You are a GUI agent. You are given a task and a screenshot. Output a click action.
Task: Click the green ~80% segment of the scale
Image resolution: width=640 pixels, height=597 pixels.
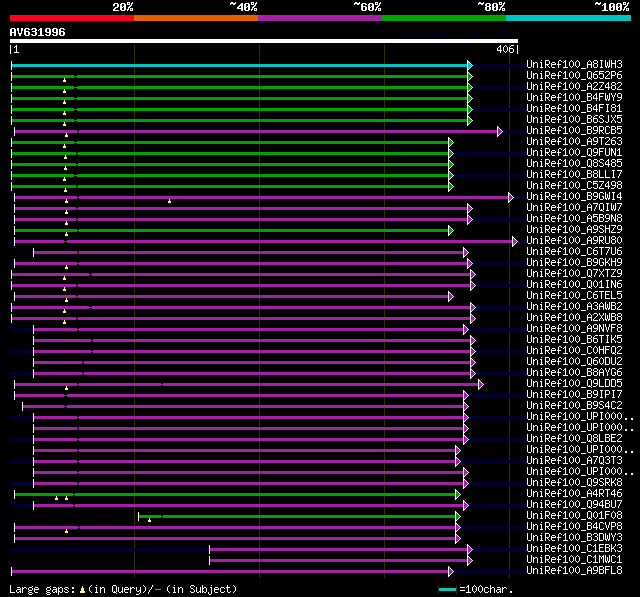tap(444, 18)
